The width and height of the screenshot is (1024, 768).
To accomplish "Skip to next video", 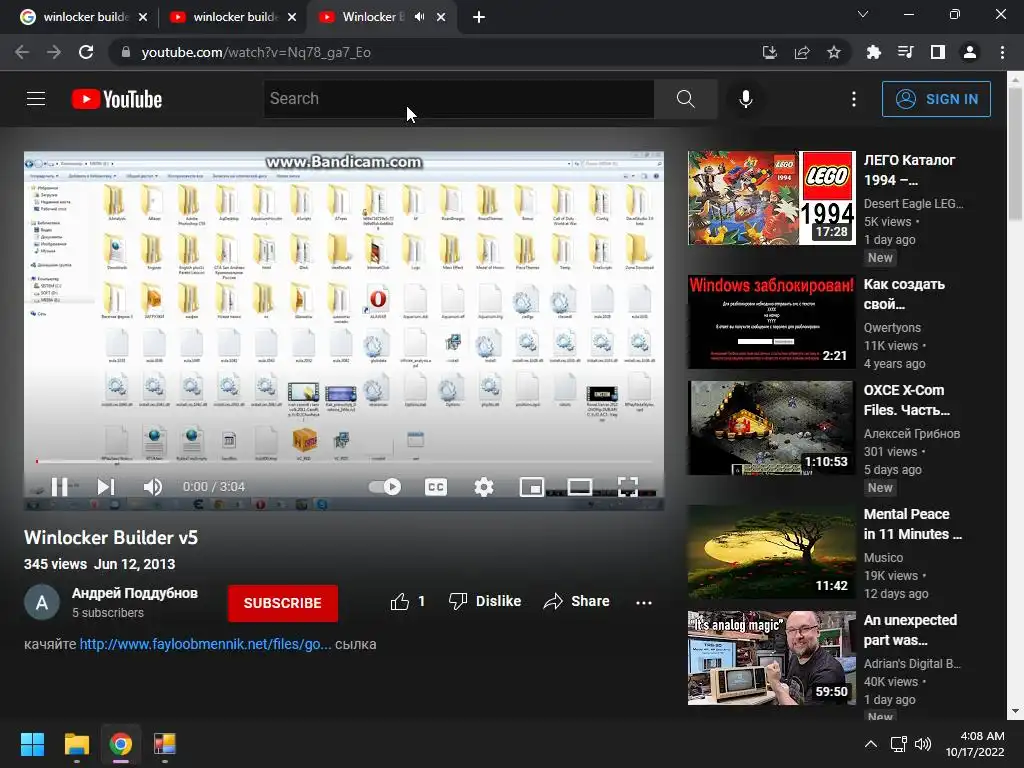I will (x=106, y=487).
